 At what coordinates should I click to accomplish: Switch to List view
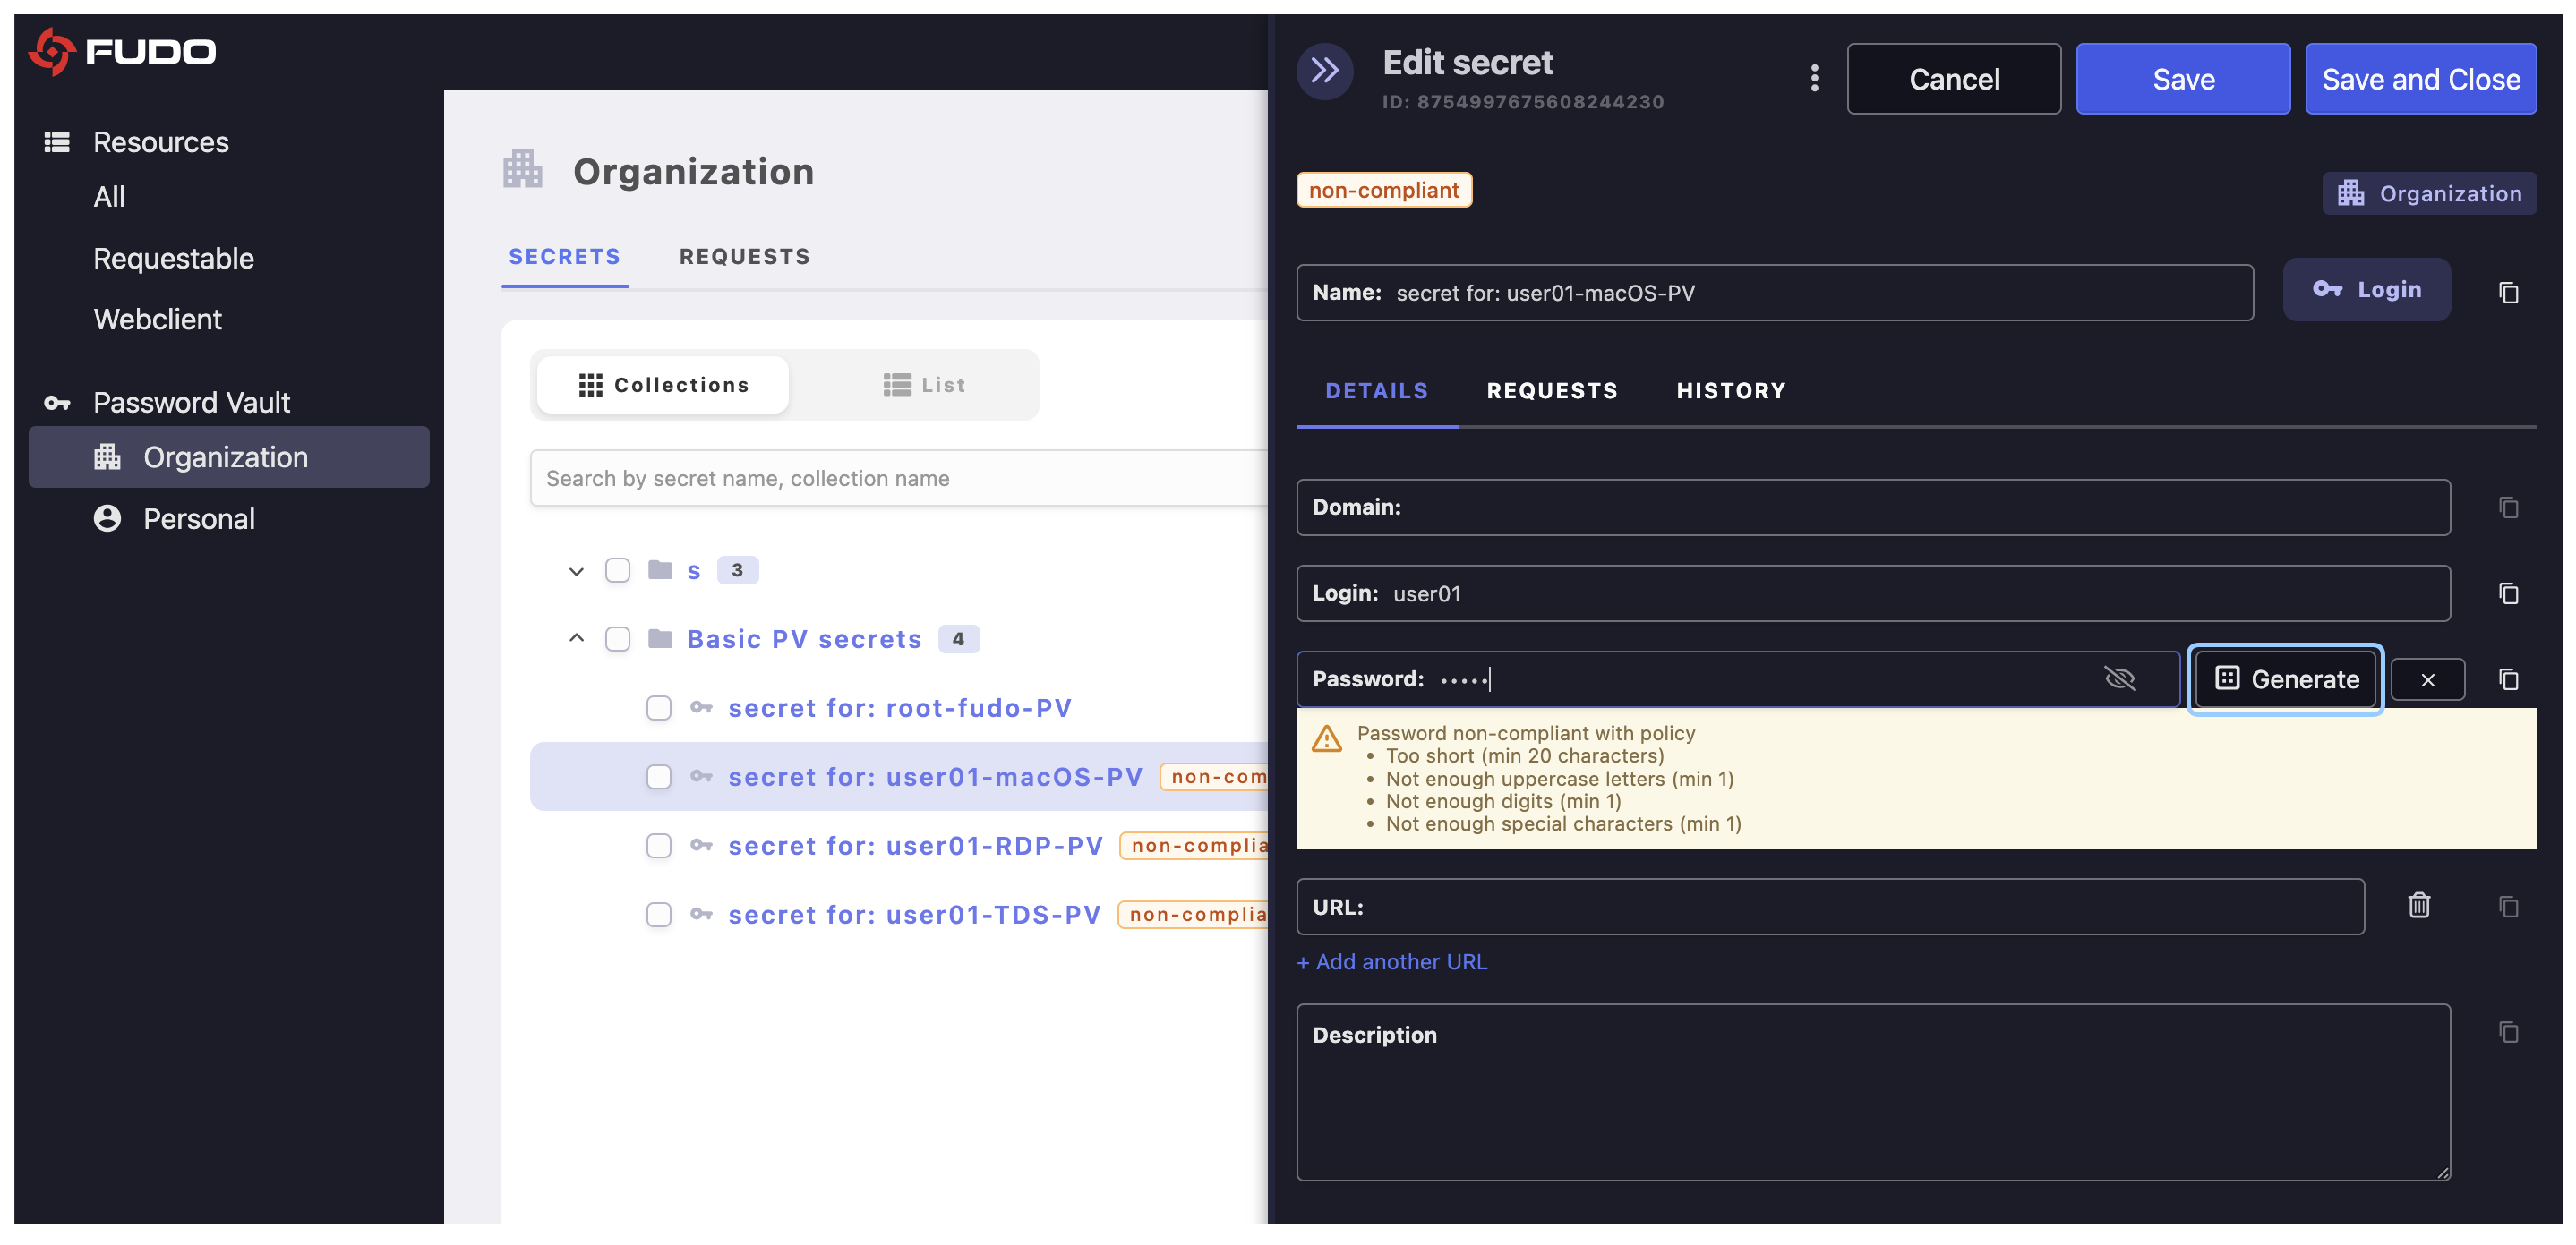(x=924, y=385)
